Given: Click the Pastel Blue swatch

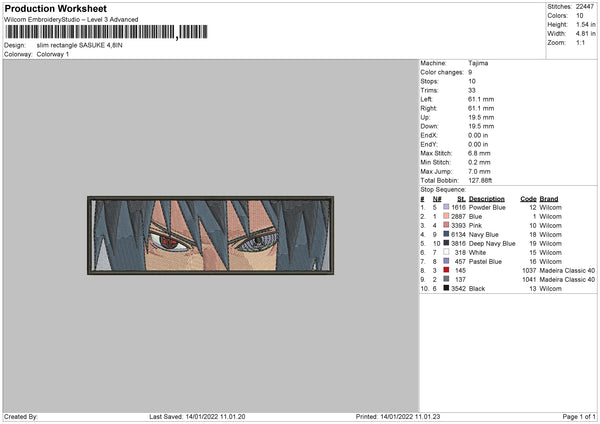Looking at the screenshot, I should click(446, 261).
